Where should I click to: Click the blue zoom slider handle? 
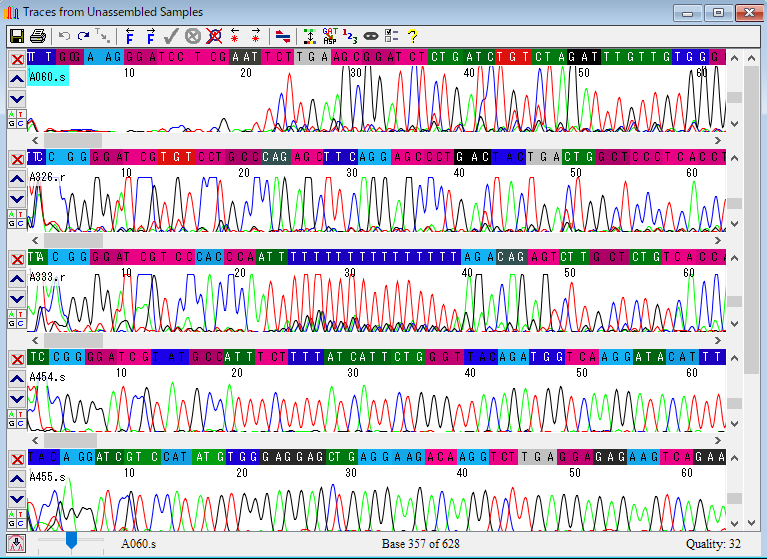pos(71,540)
